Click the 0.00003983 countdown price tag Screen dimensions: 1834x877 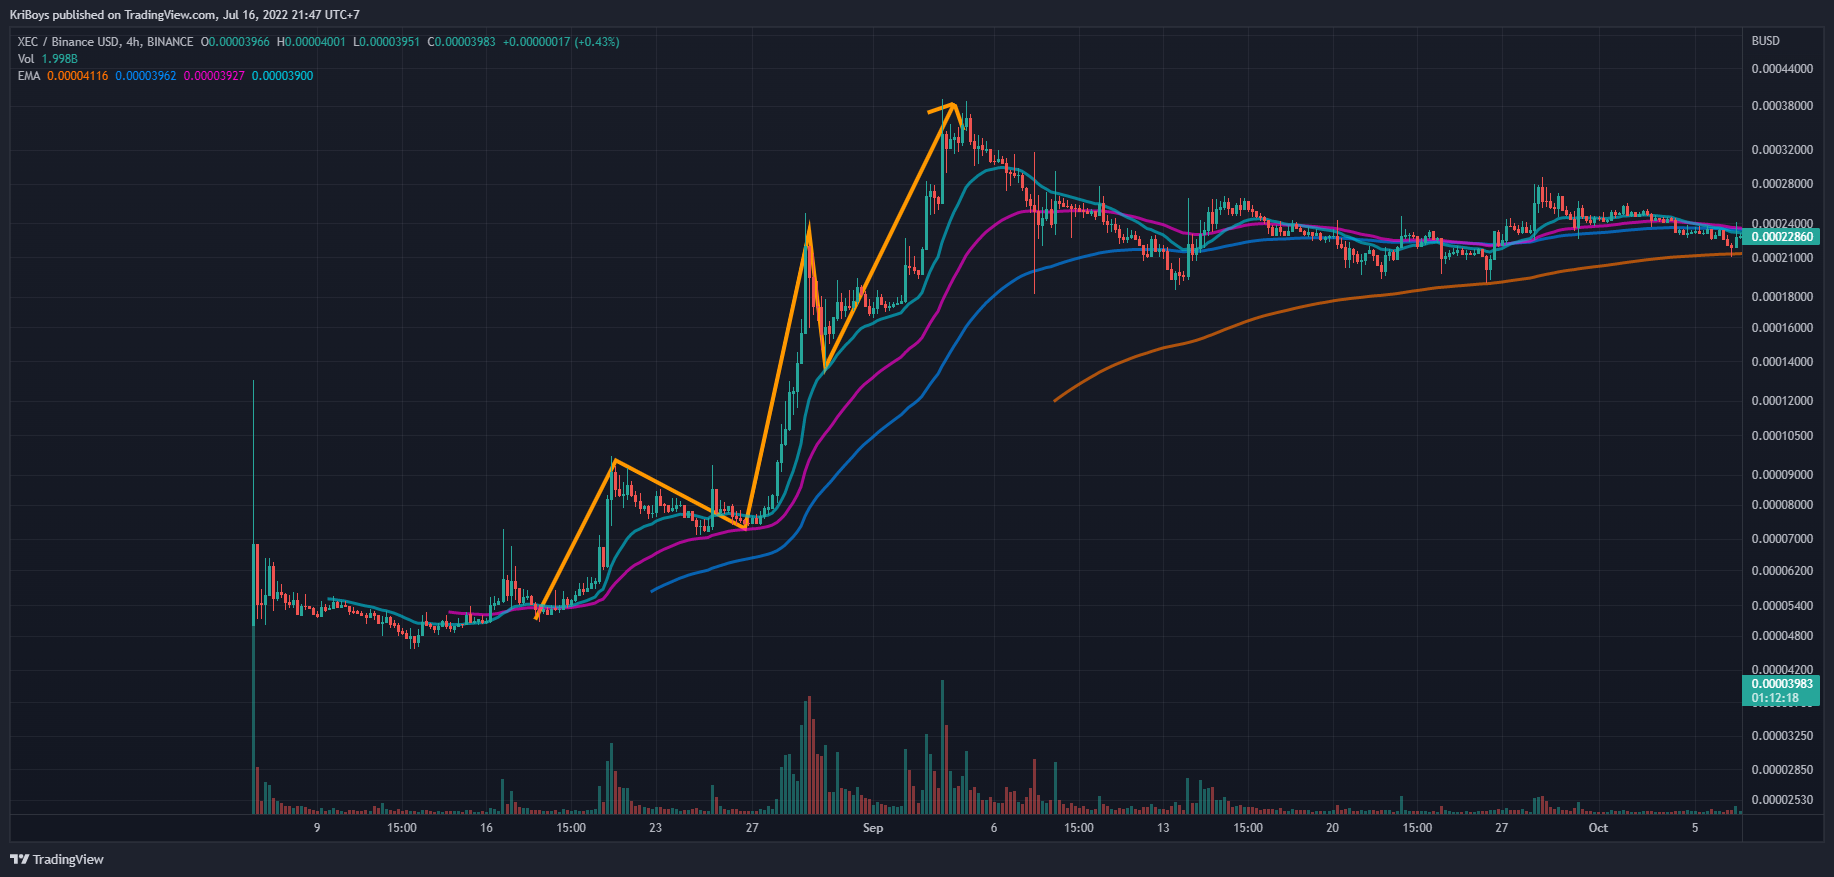click(1781, 691)
